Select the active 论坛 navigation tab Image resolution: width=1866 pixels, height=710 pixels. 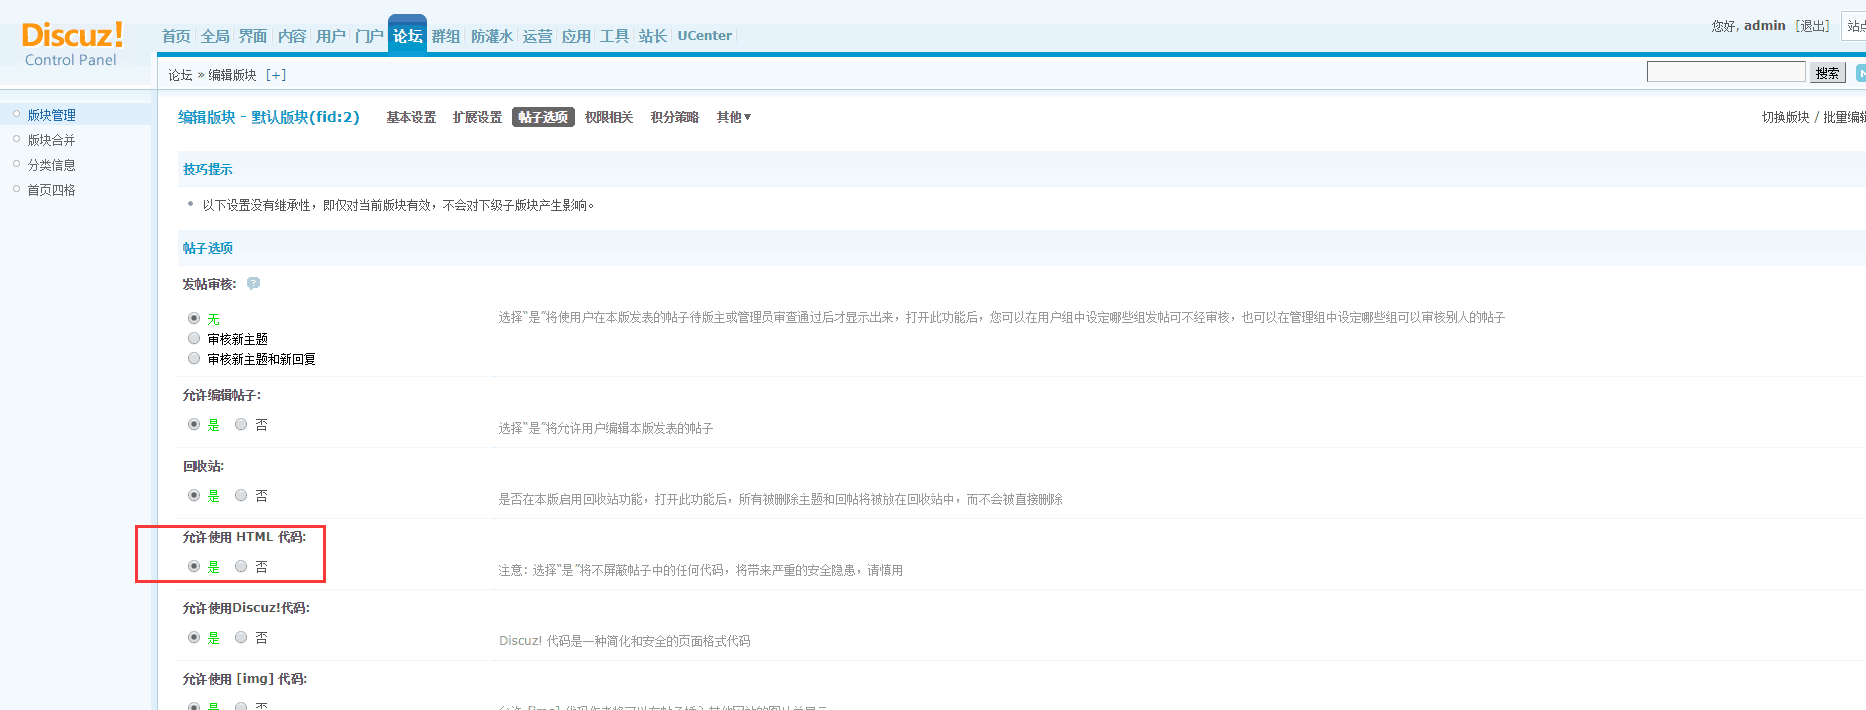408,35
